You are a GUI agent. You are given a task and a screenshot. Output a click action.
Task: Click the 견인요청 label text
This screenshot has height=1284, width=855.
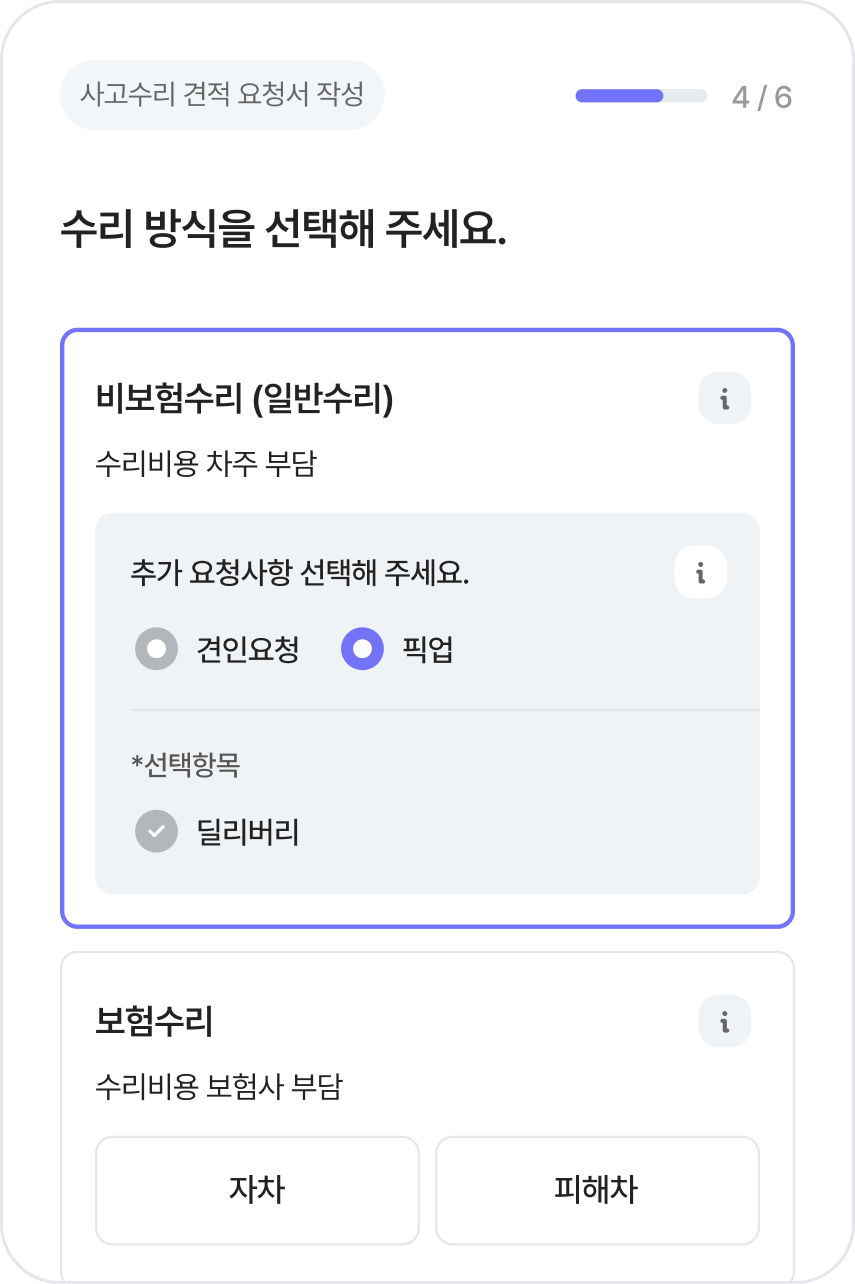pyautogui.click(x=248, y=650)
